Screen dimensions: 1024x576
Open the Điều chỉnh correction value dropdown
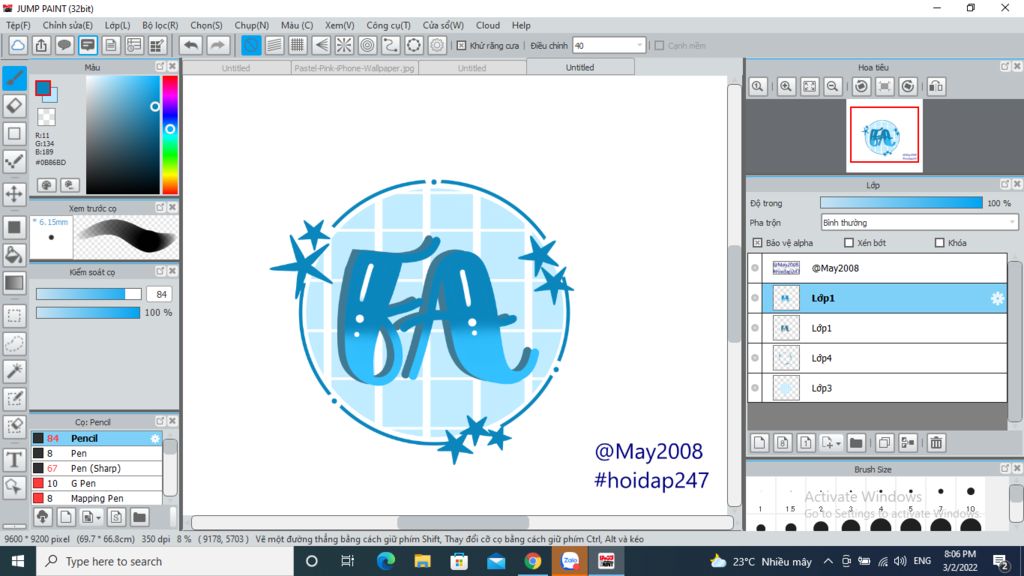pyautogui.click(x=609, y=46)
